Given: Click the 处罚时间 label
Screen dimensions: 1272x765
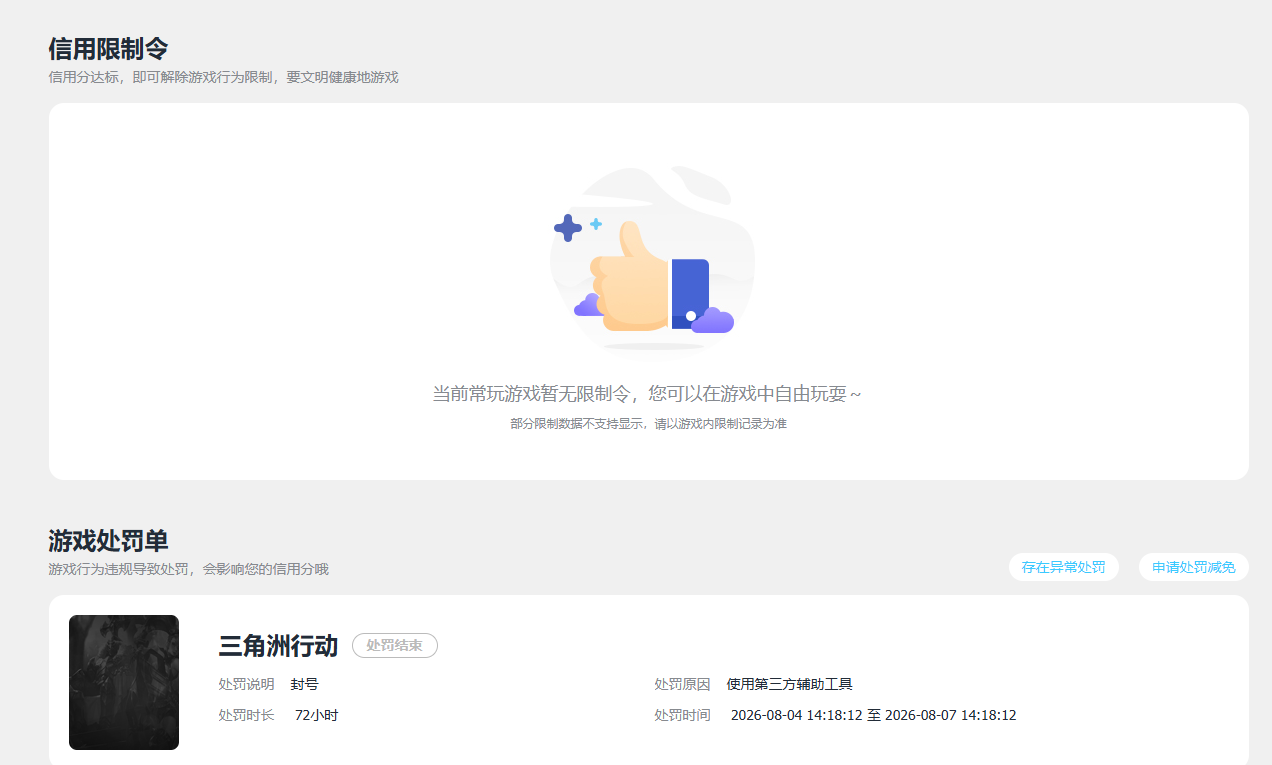Looking at the screenshot, I should pyautogui.click(x=682, y=715).
